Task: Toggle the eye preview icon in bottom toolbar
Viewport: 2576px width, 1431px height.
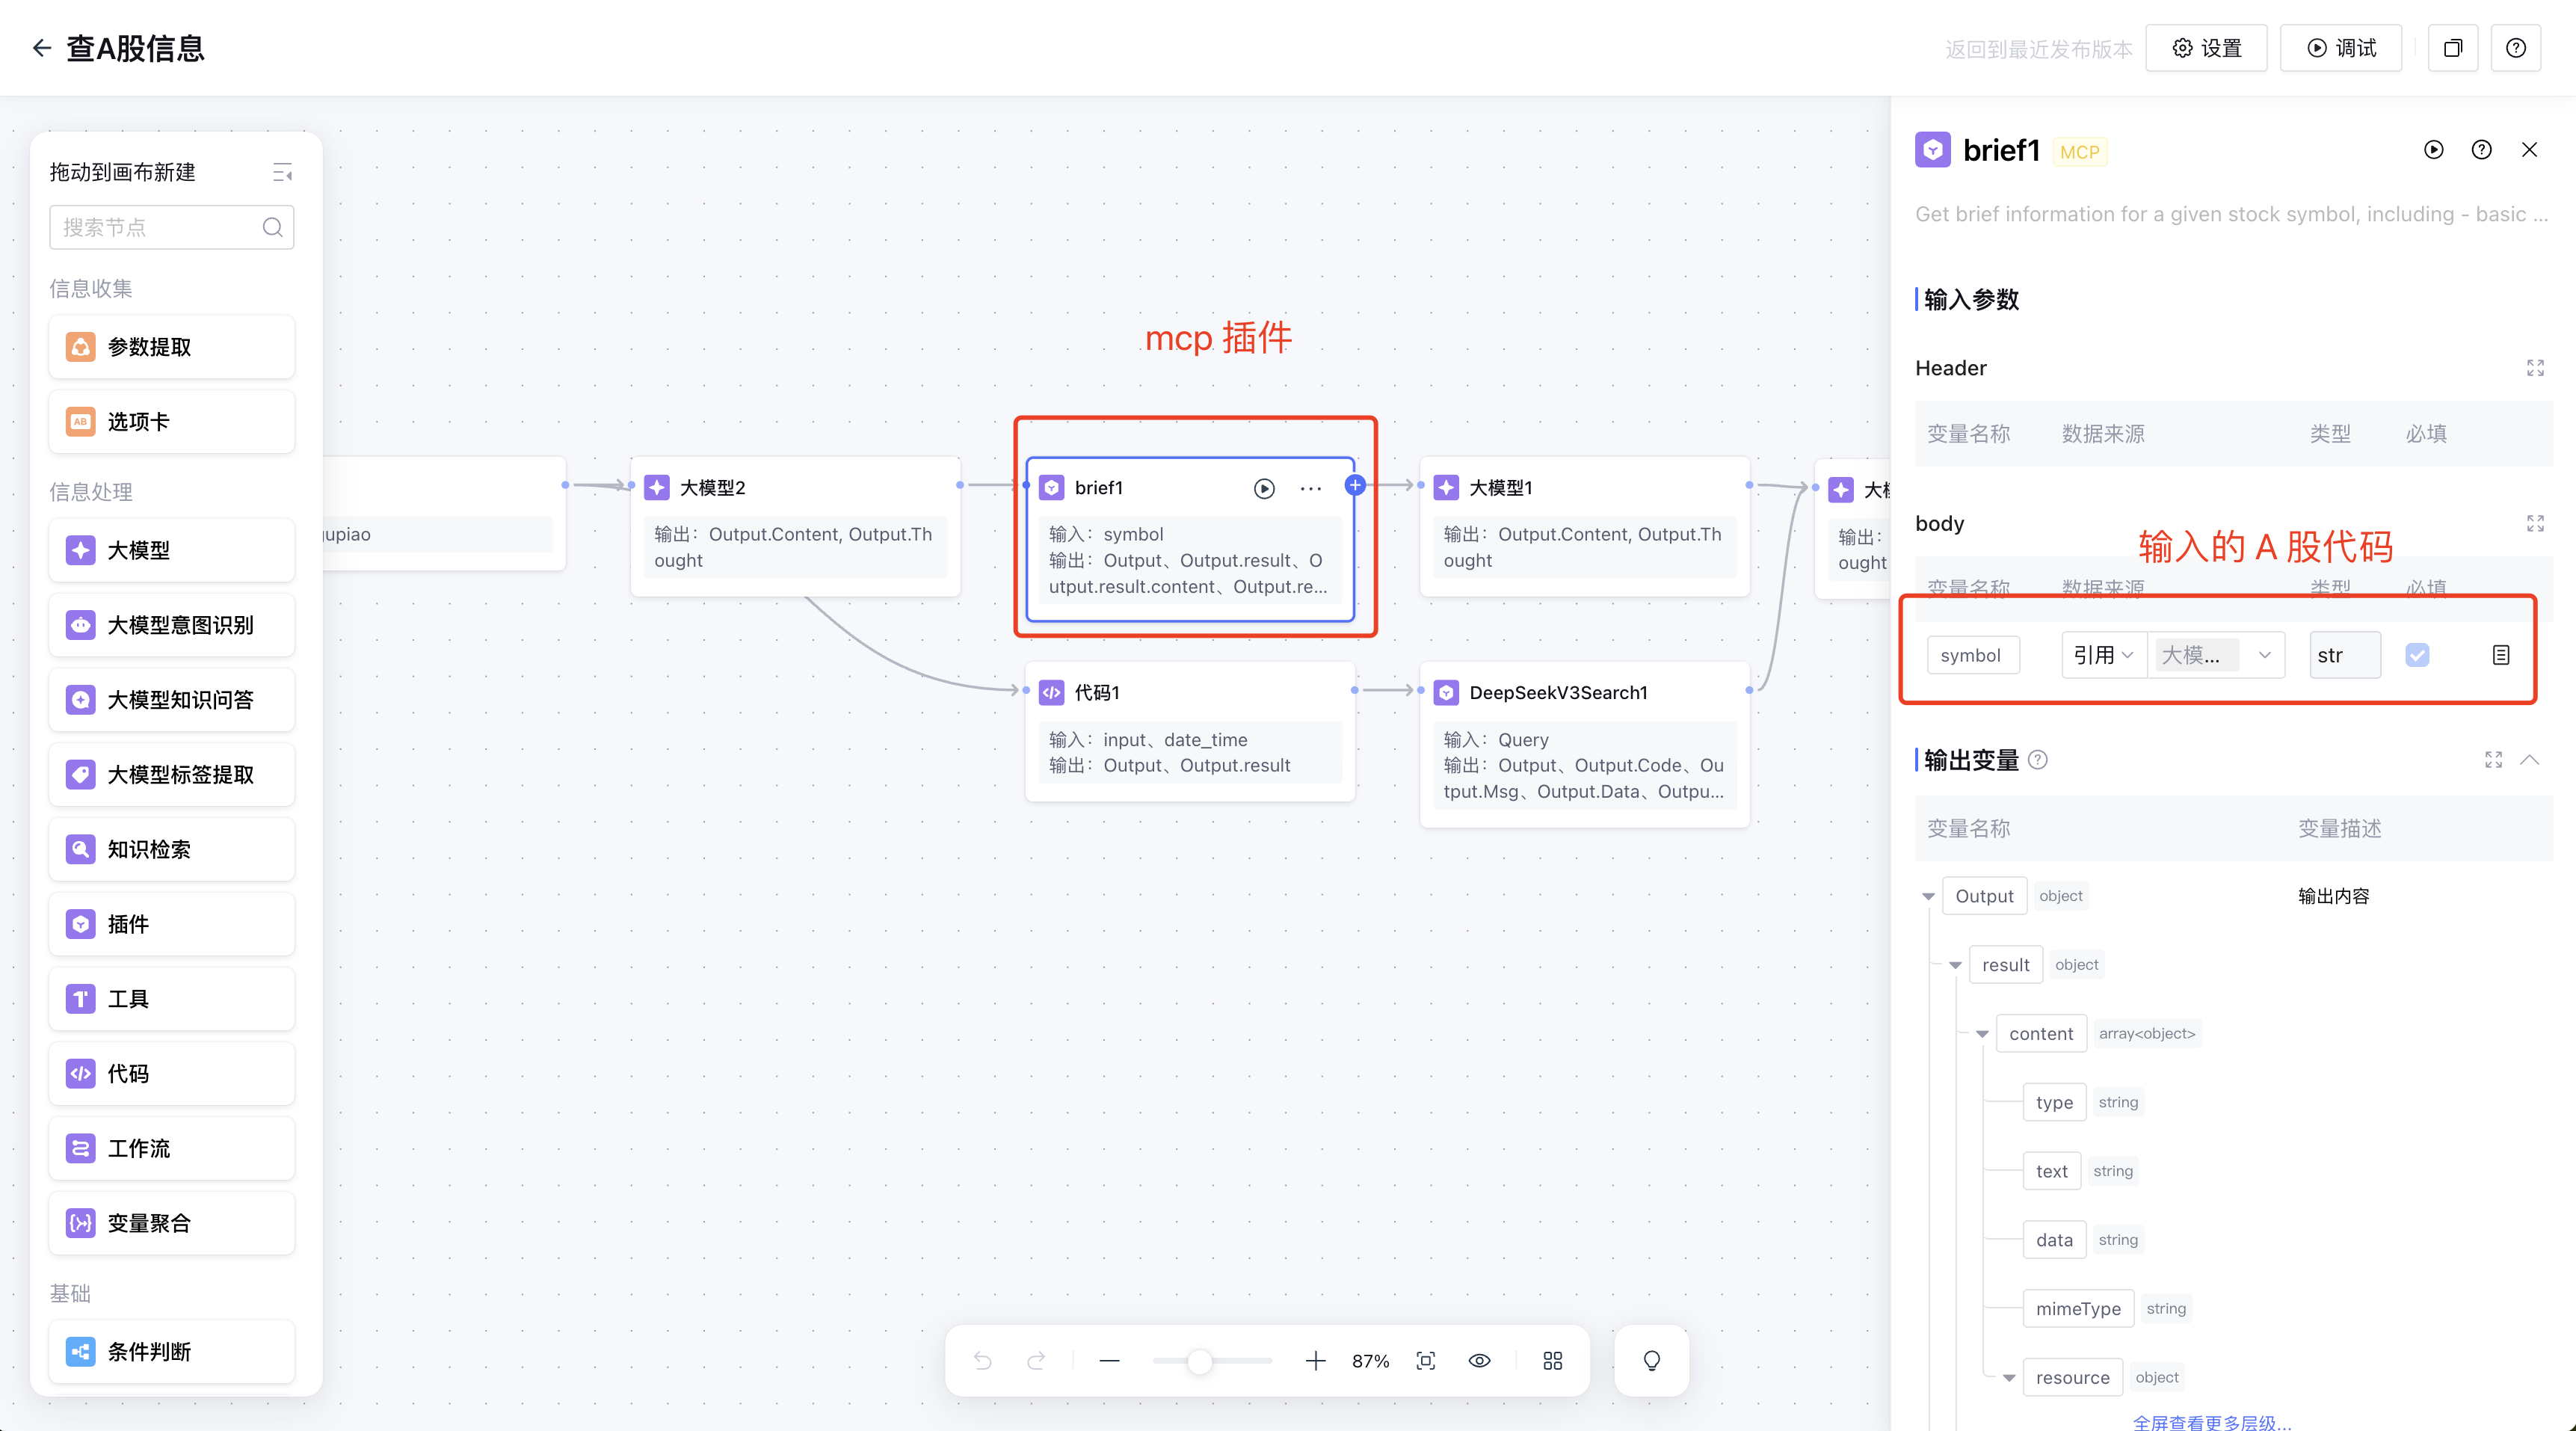Action: pos(1479,1361)
